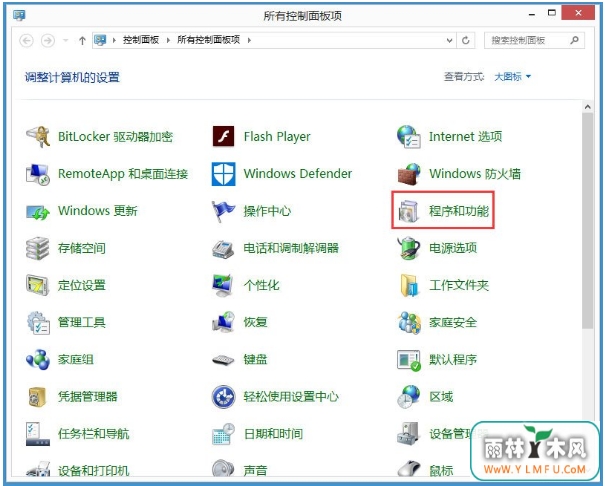Click the 默认程序 link text
The height and width of the screenshot is (486, 605).
pyautogui.click(x=453, y=359)
